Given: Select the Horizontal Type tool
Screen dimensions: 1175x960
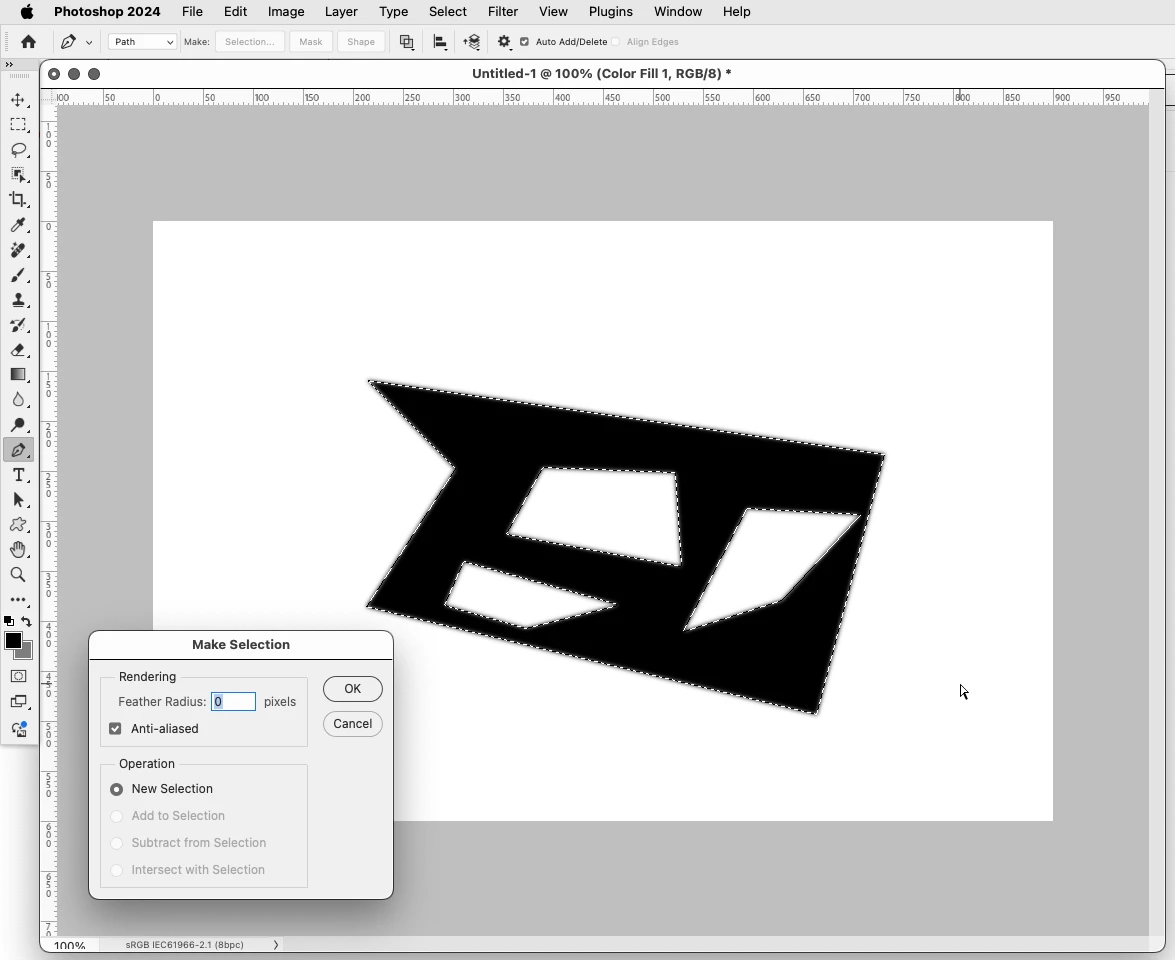Looking at the screenshot, I should coord(18,475).
